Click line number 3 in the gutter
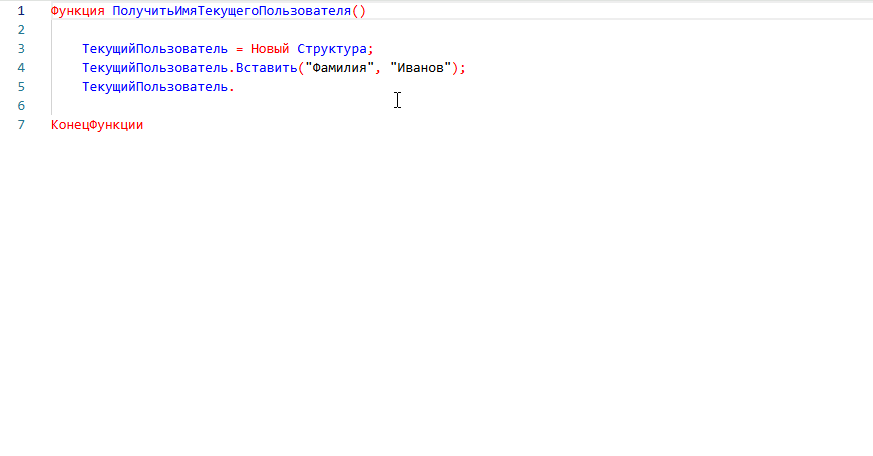 tap(21, 49)
